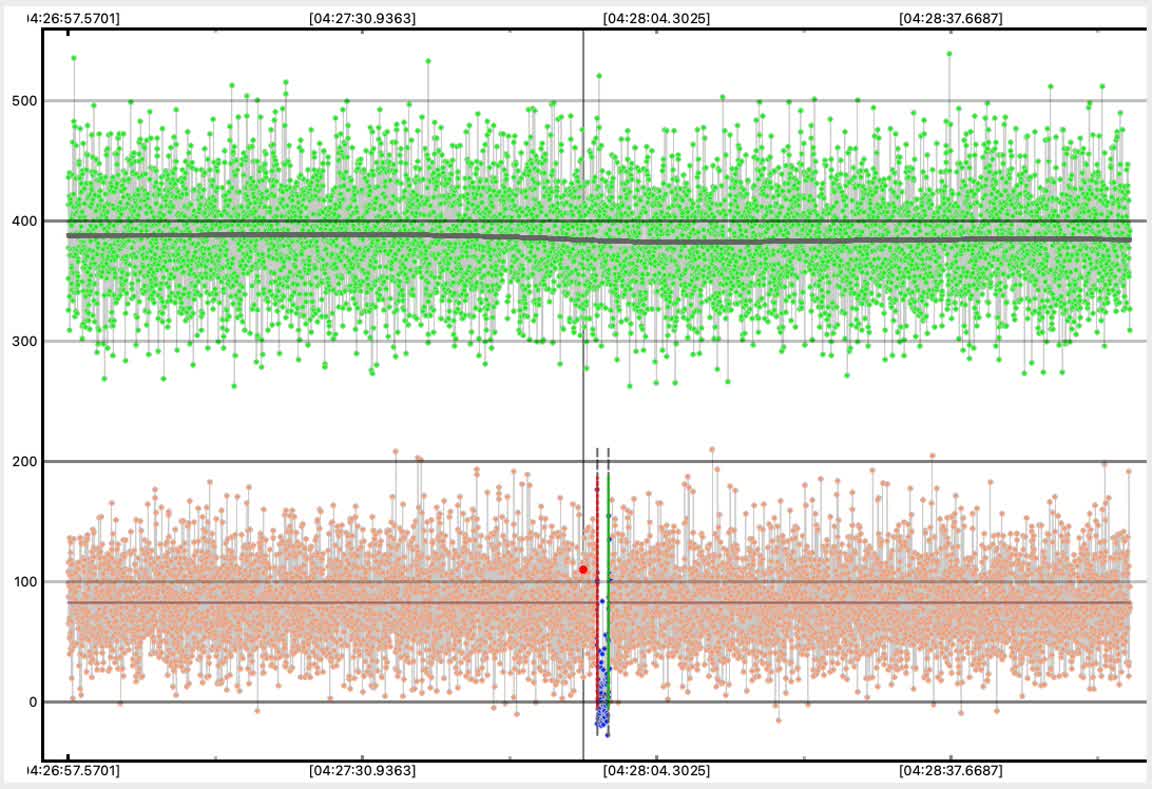Click the thick gray trend line in green series
Viewport: 1152px width, 789px height.
[x=300, y=235]
